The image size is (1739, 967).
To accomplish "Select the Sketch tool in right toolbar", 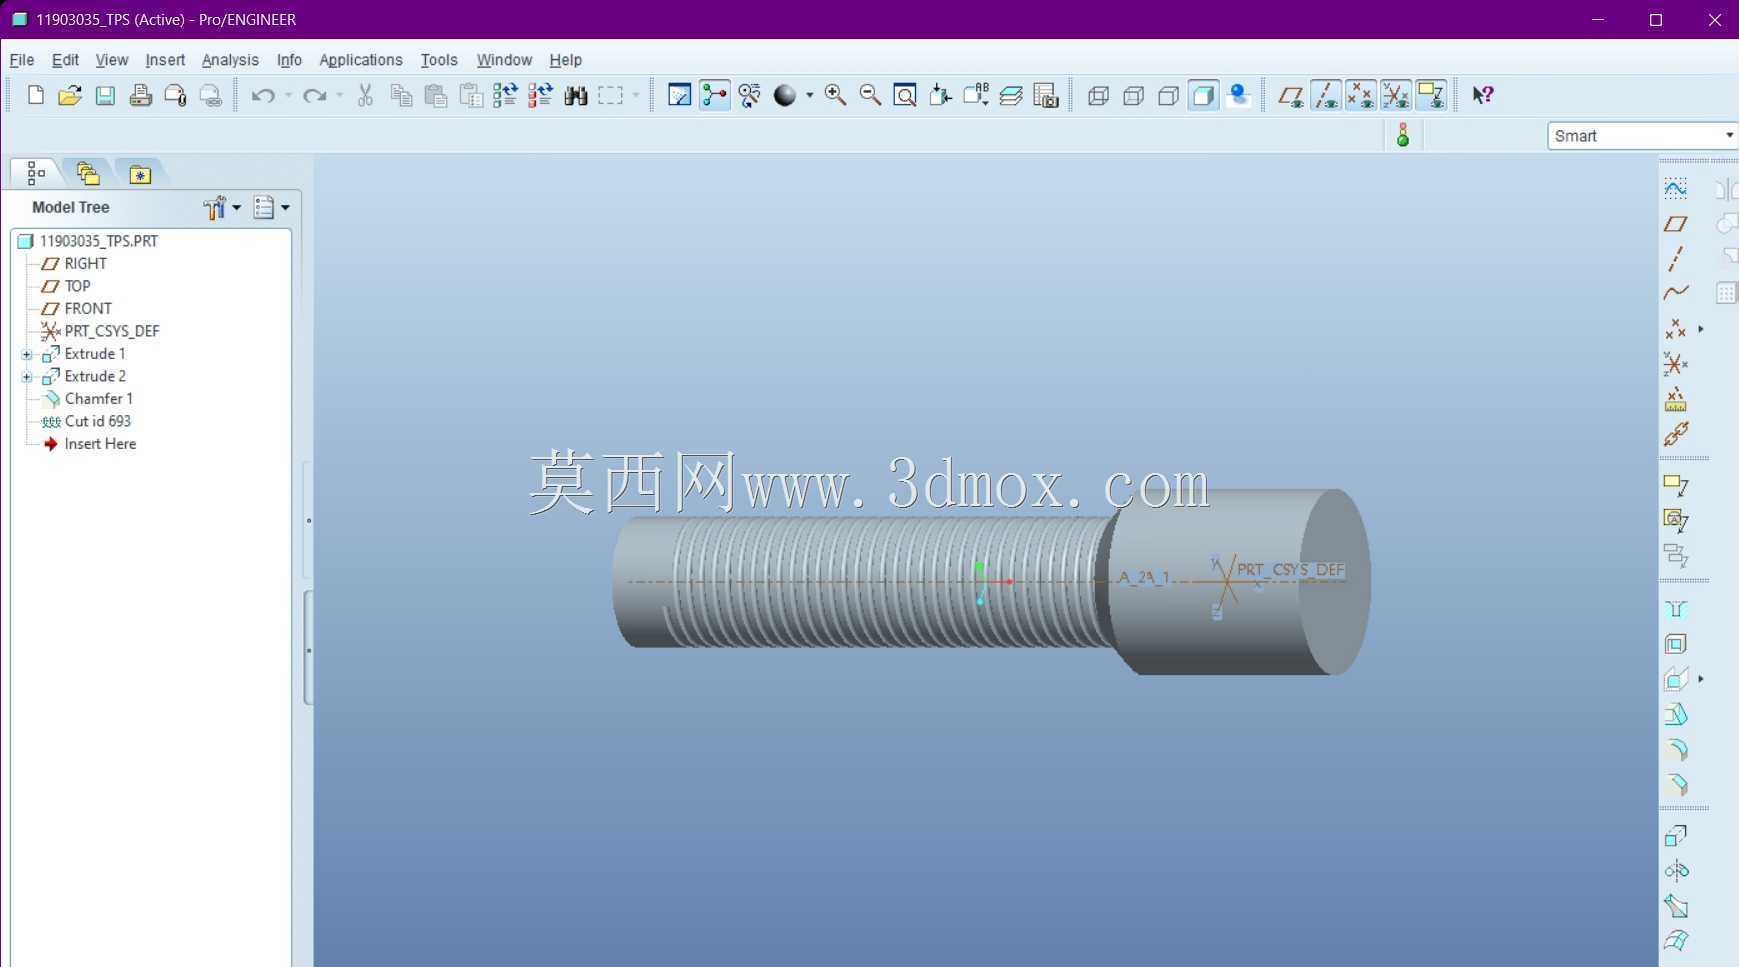I will 1676,188.
